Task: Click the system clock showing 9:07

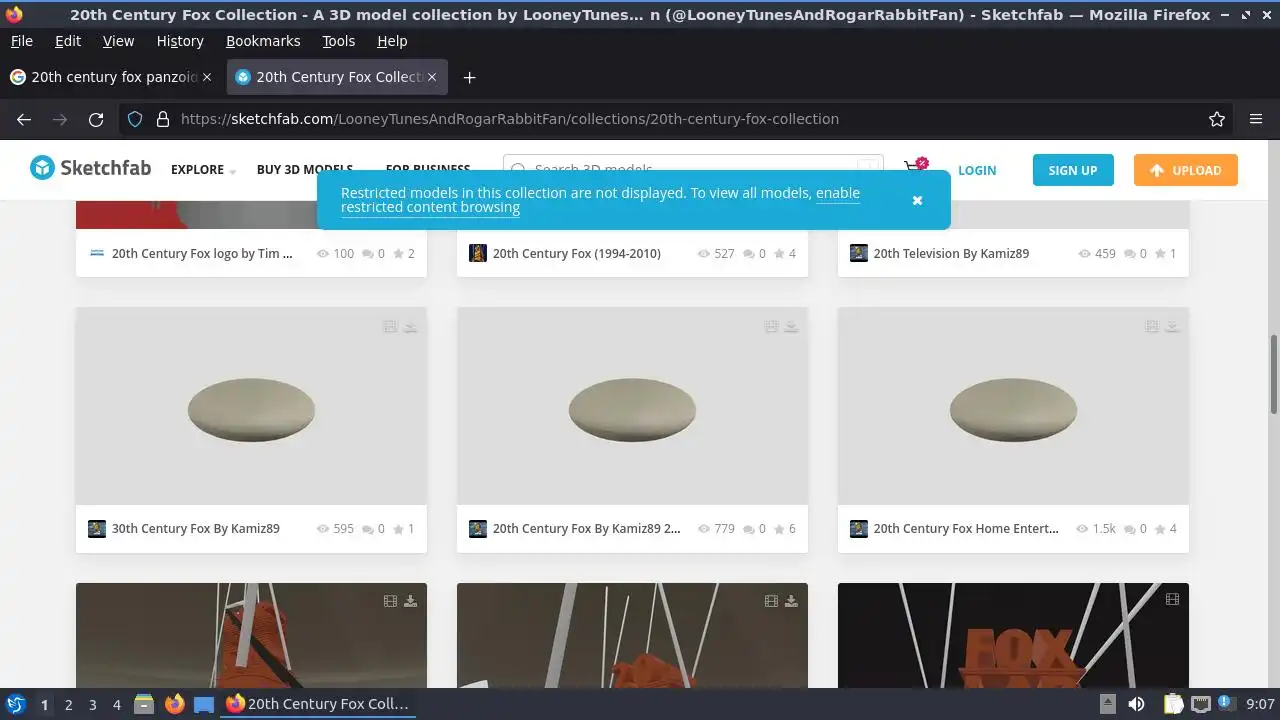Action: 1260,704
